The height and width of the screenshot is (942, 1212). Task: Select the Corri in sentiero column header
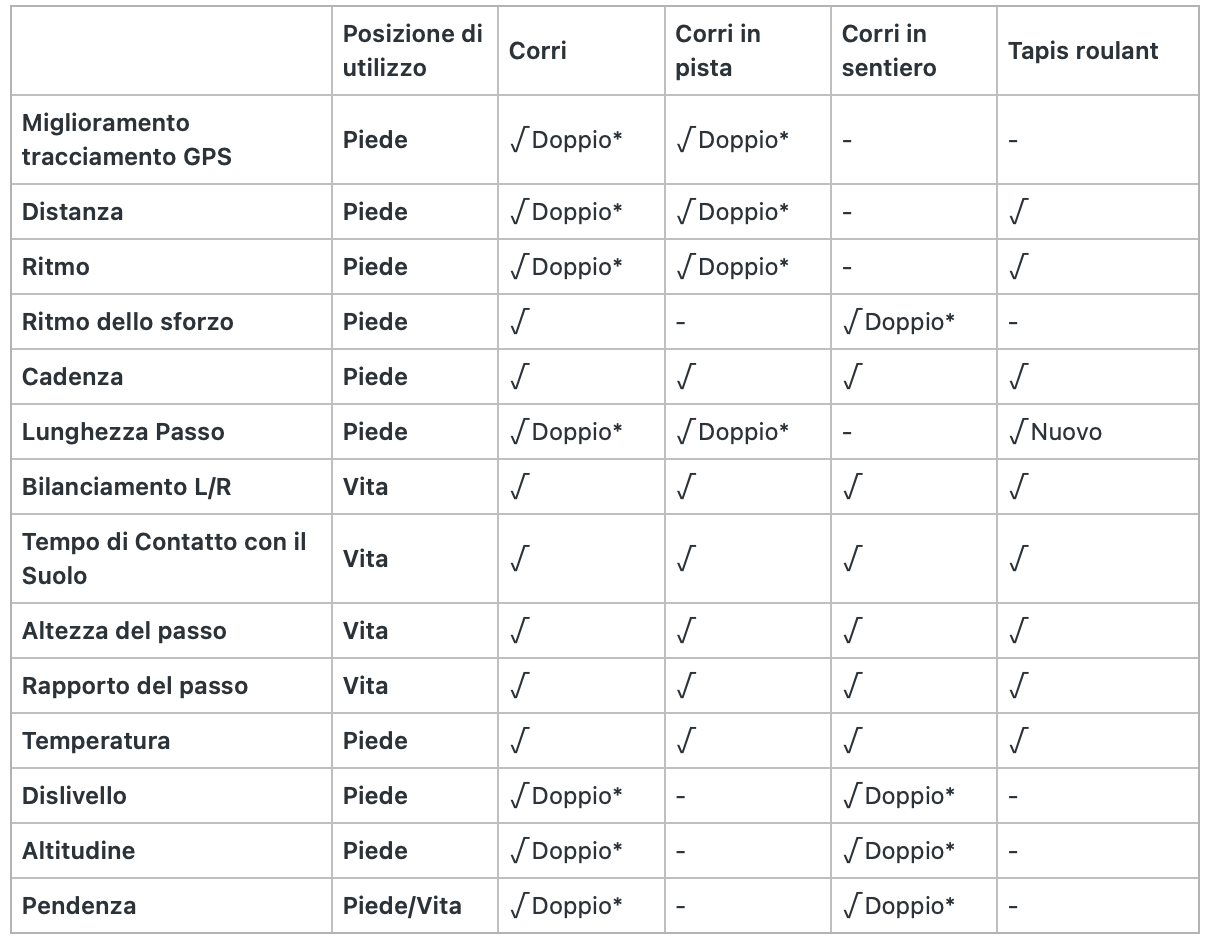889,51
